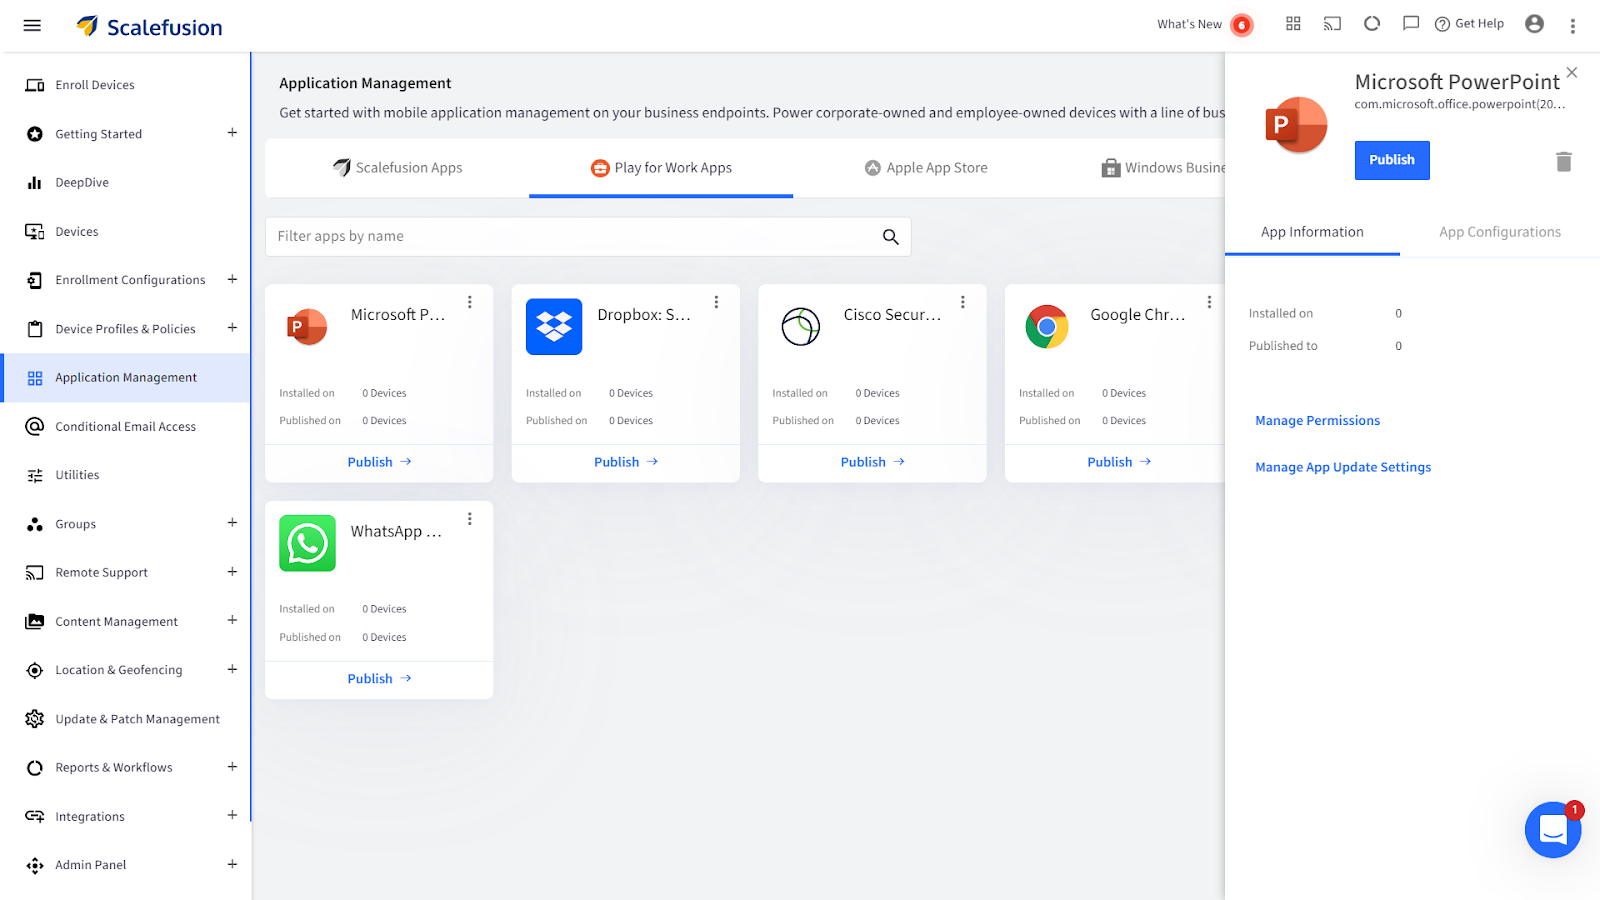
Task: Open the App Configurations tab
Action: (1499, 231)
